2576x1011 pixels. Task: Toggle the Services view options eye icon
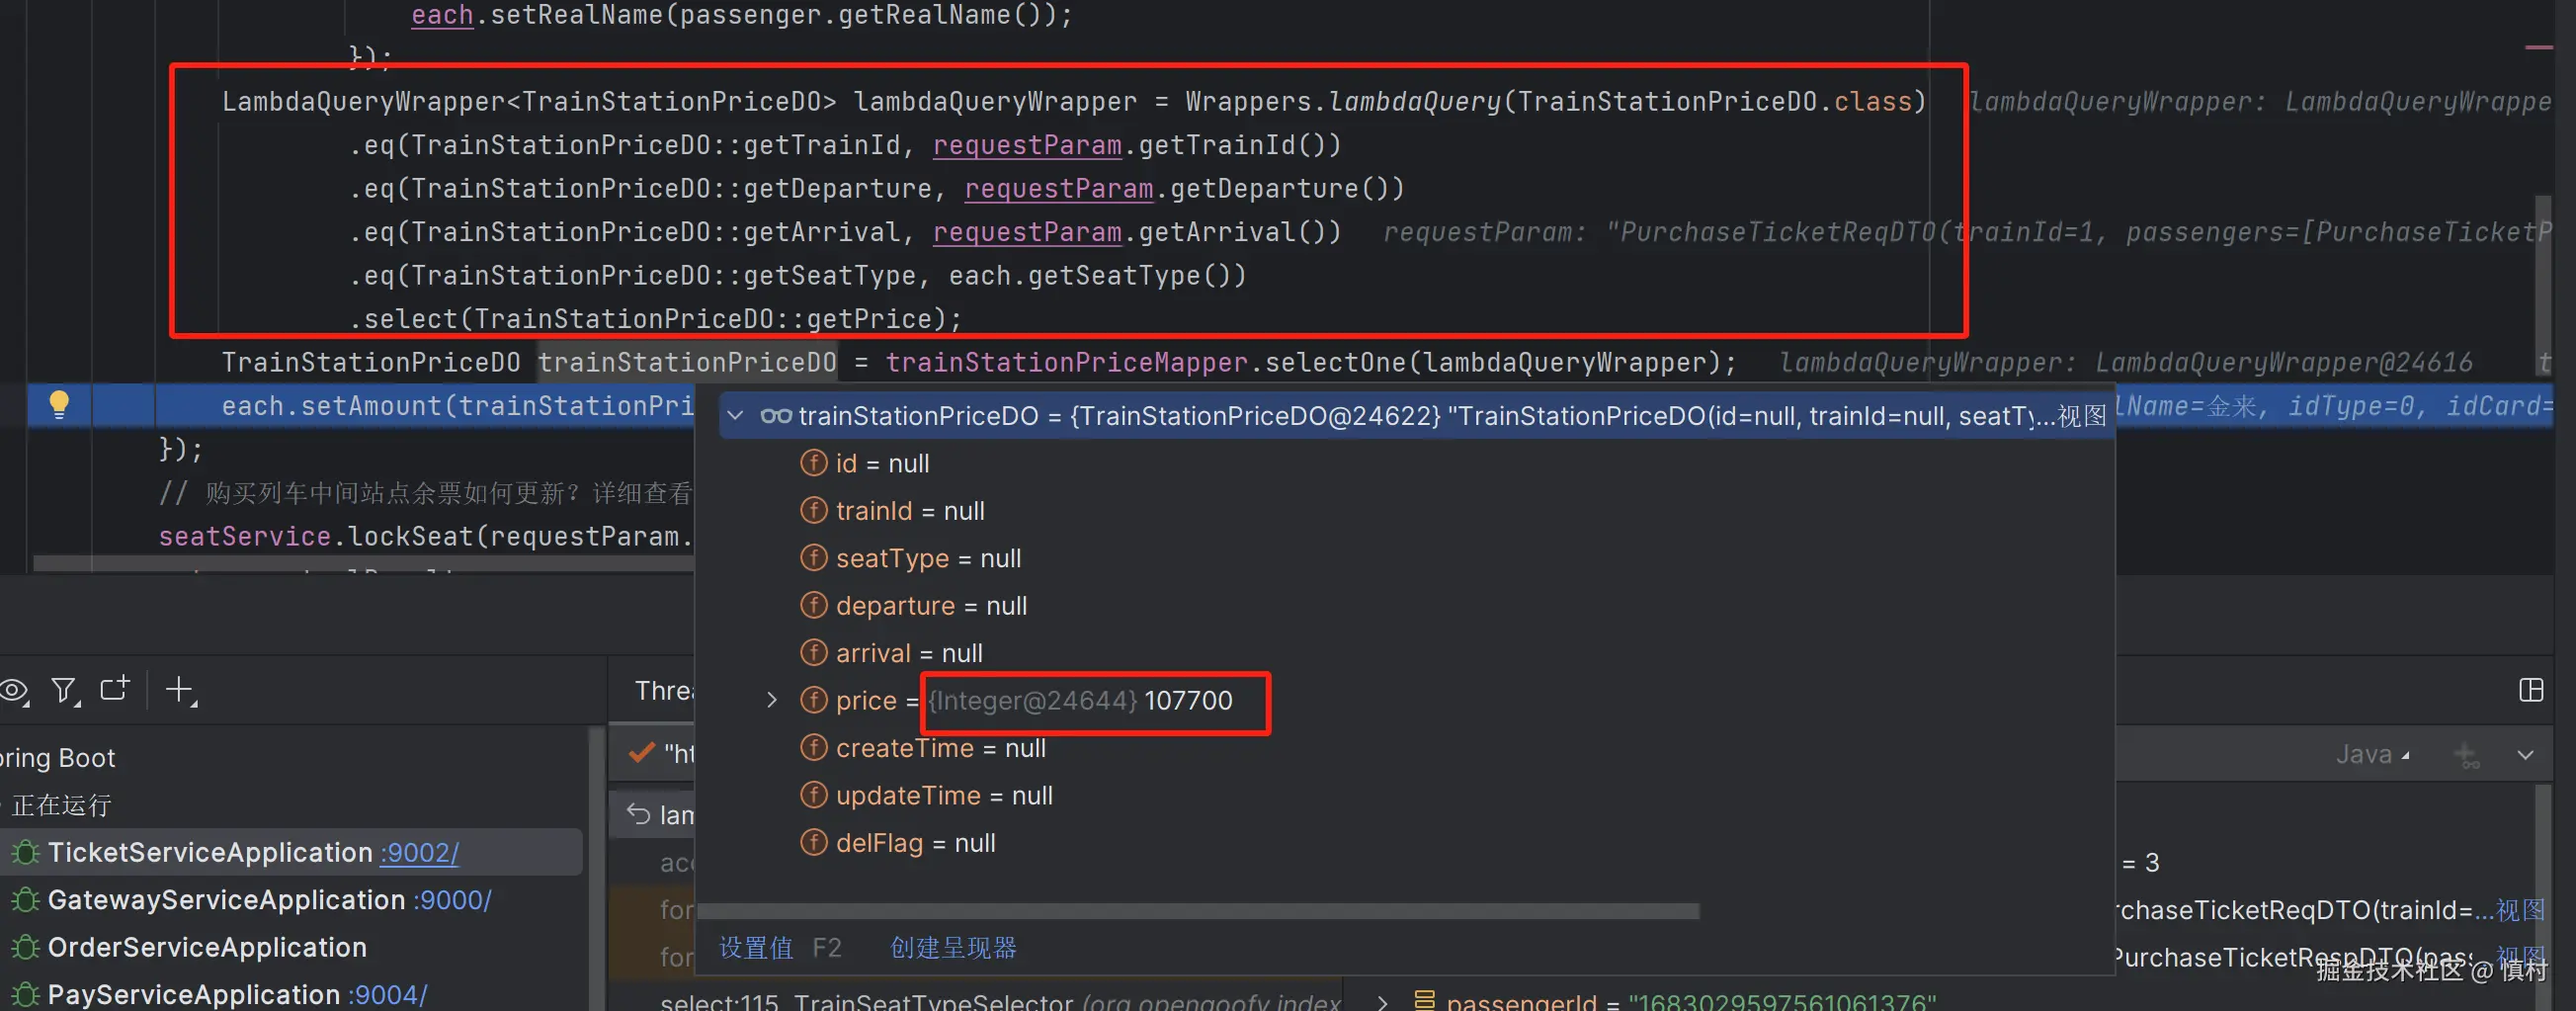coord(15,690)
